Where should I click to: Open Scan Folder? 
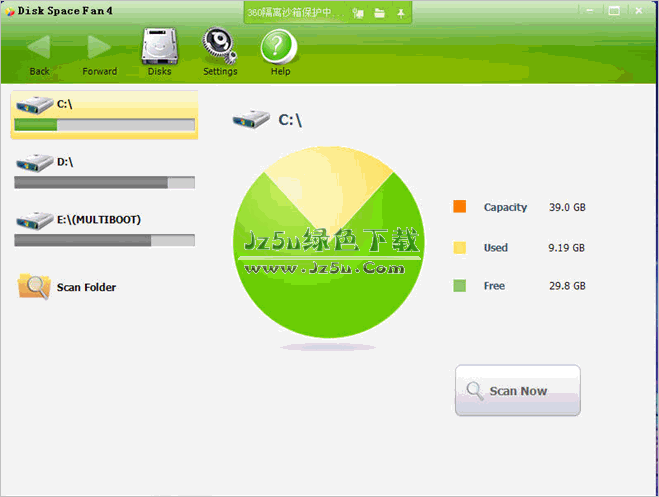tap(67, 287)
